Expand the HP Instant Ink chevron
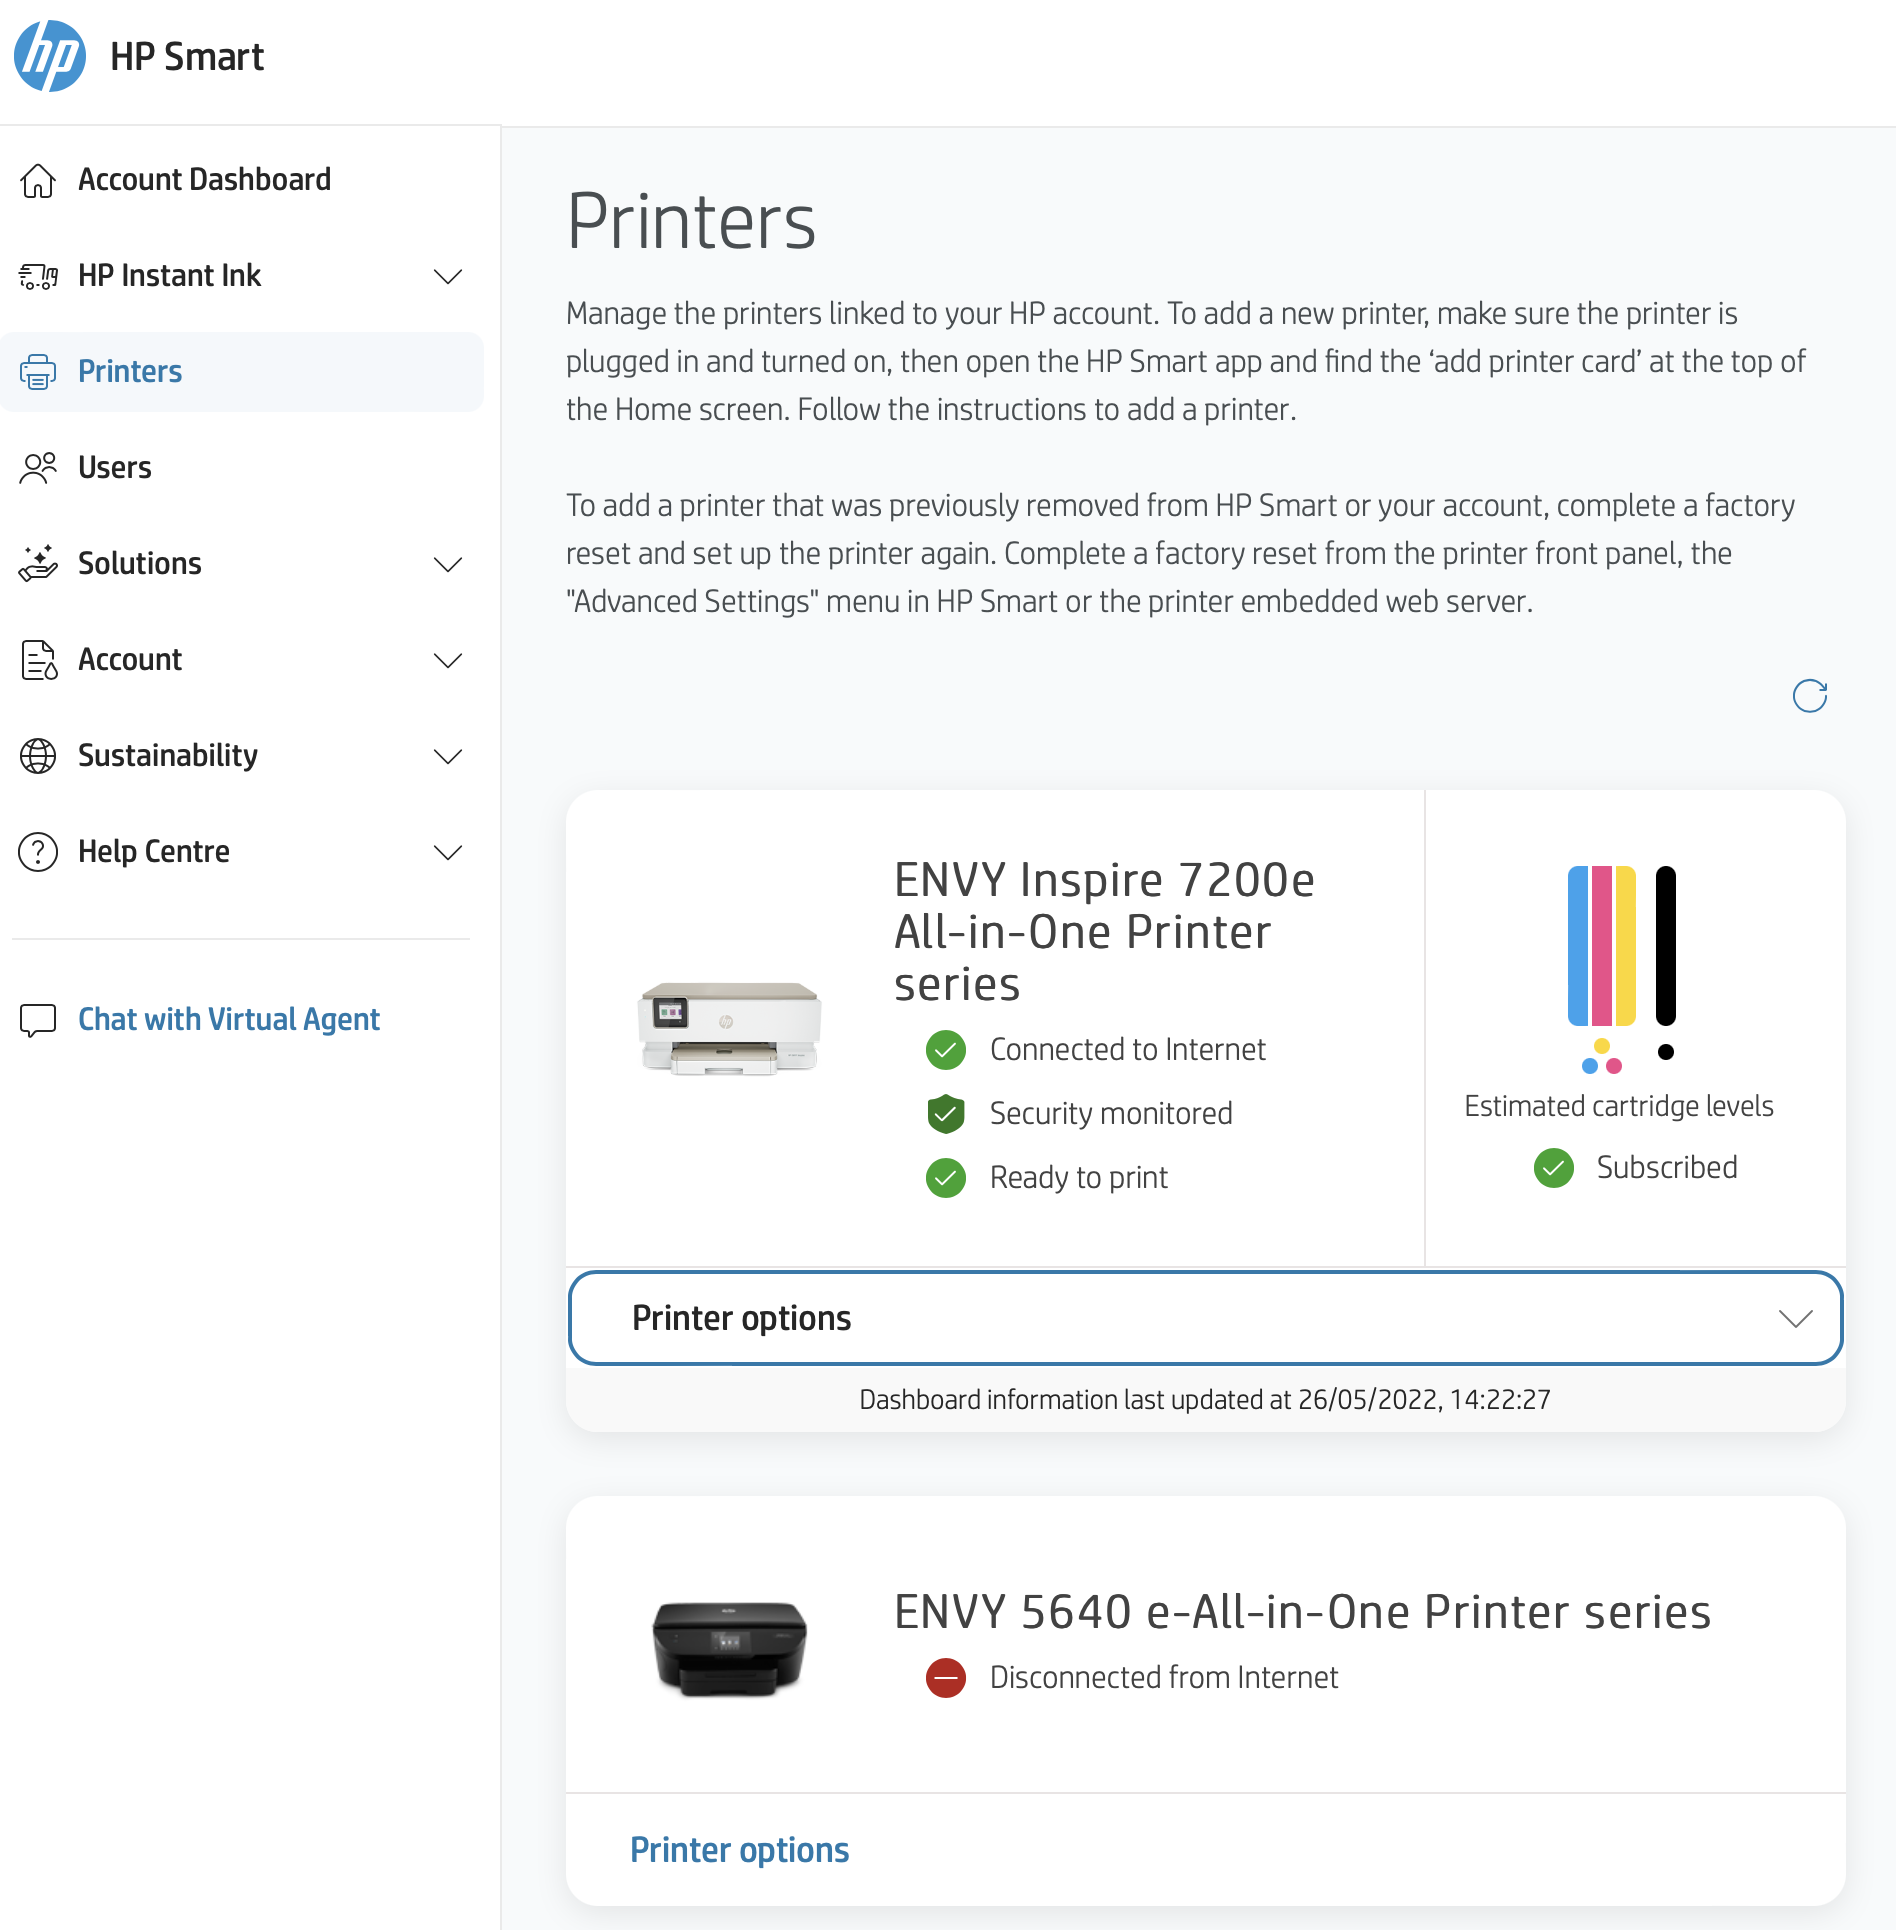This screenshot has height=1930, width=1896. coord(448,276)
